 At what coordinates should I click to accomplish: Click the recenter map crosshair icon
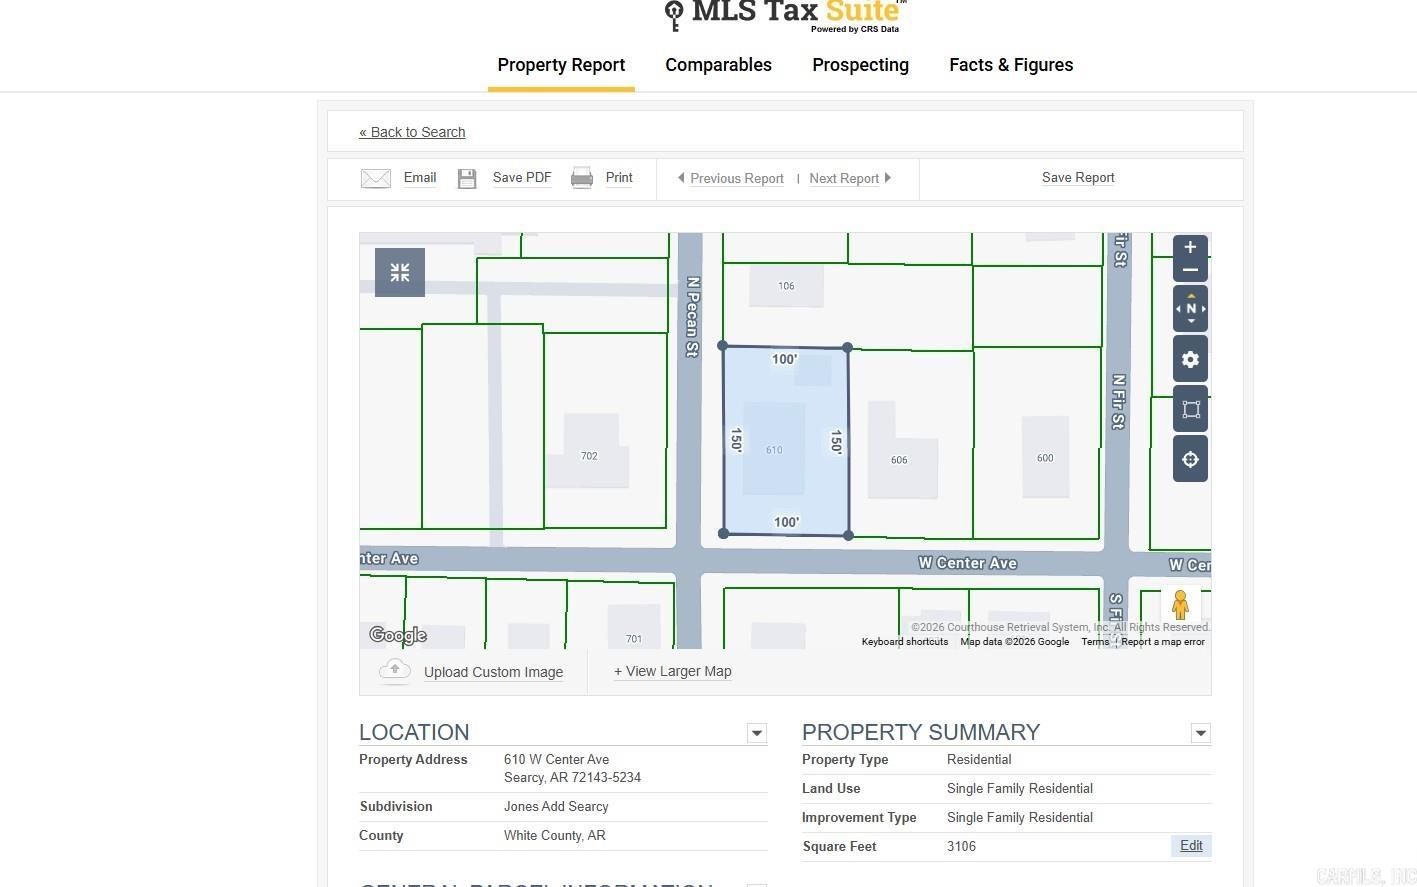click(x=1190, y=460)
